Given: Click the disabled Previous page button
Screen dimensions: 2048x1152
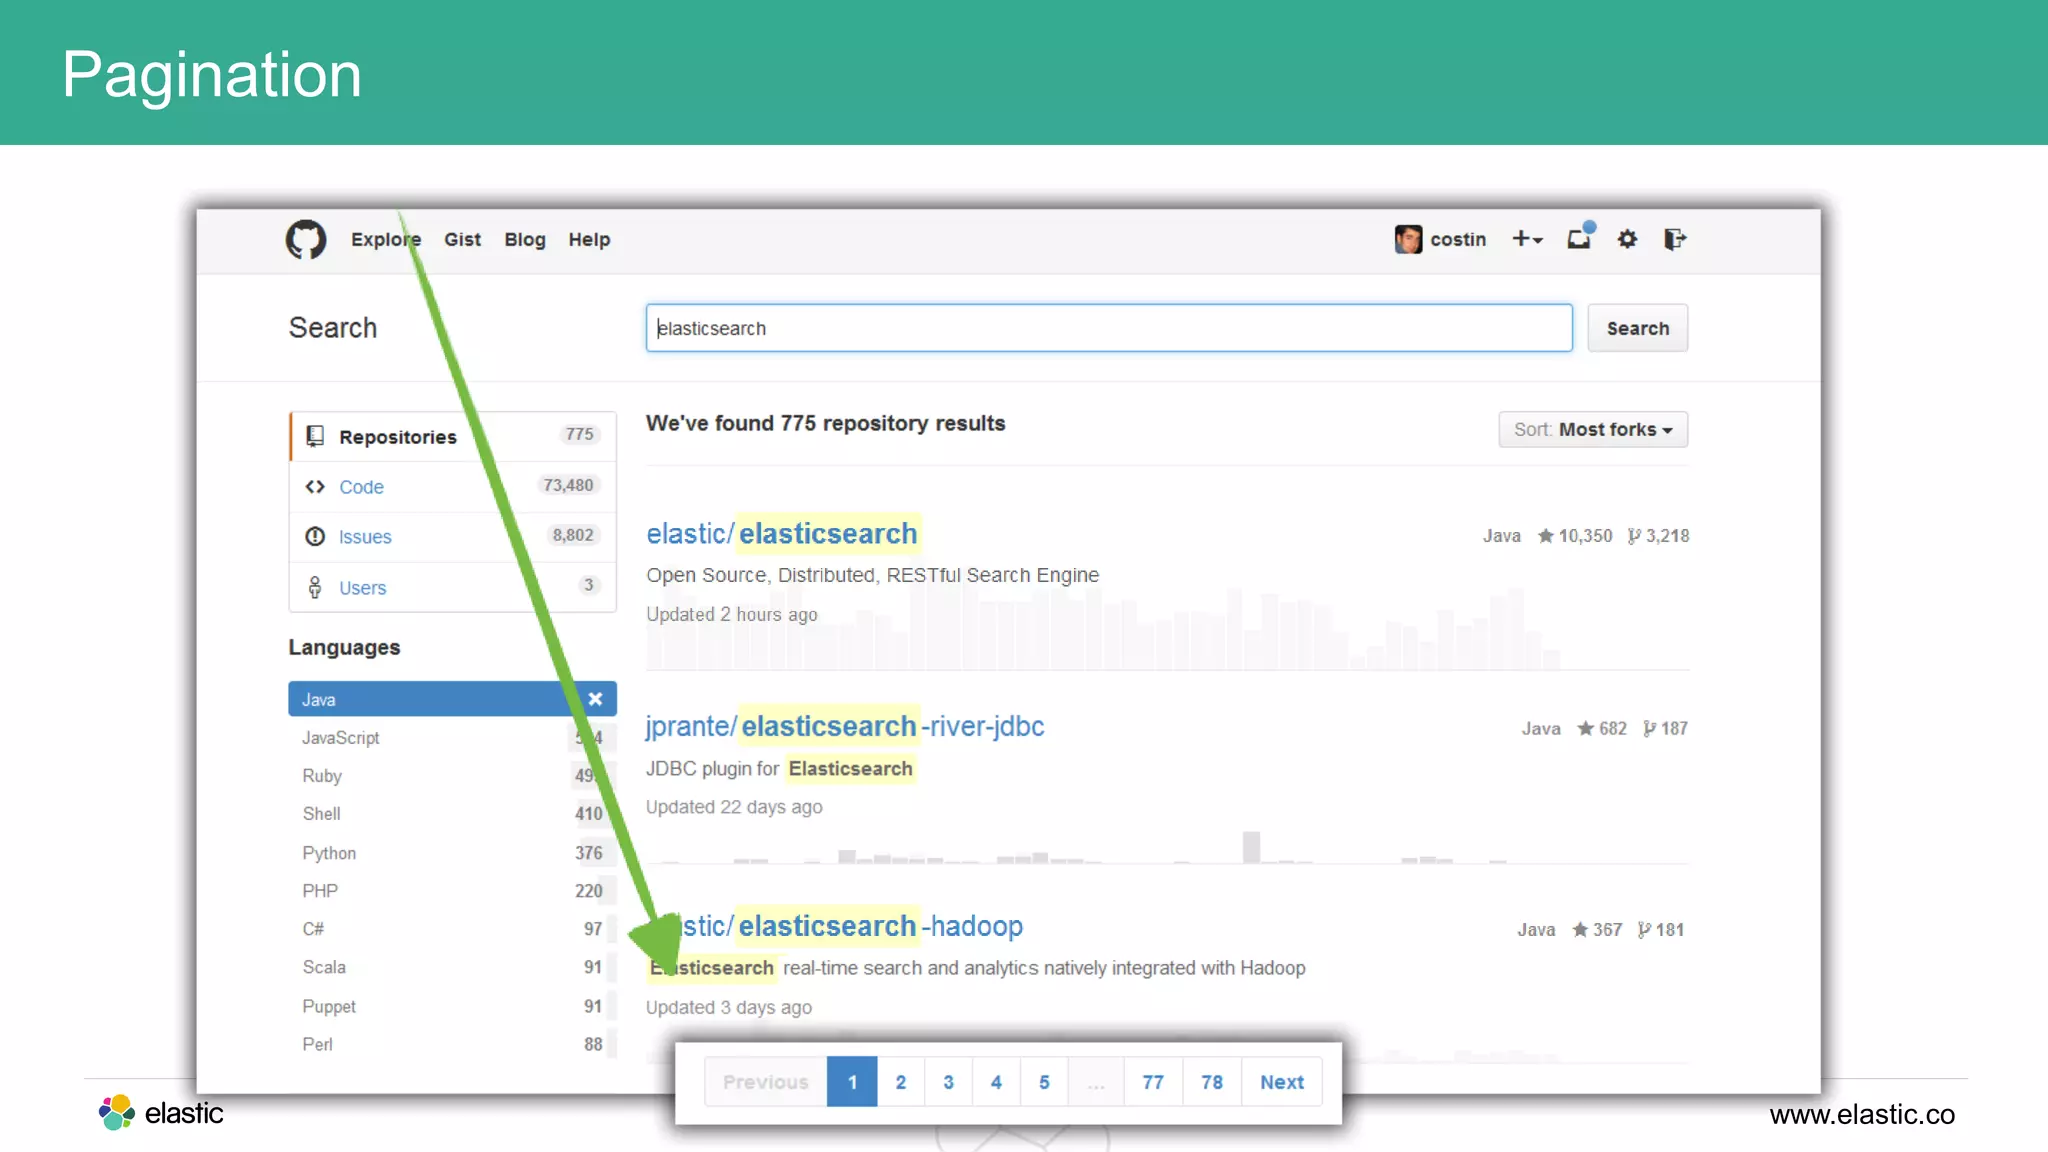Looking at the screenshot, I should 766,1082.
